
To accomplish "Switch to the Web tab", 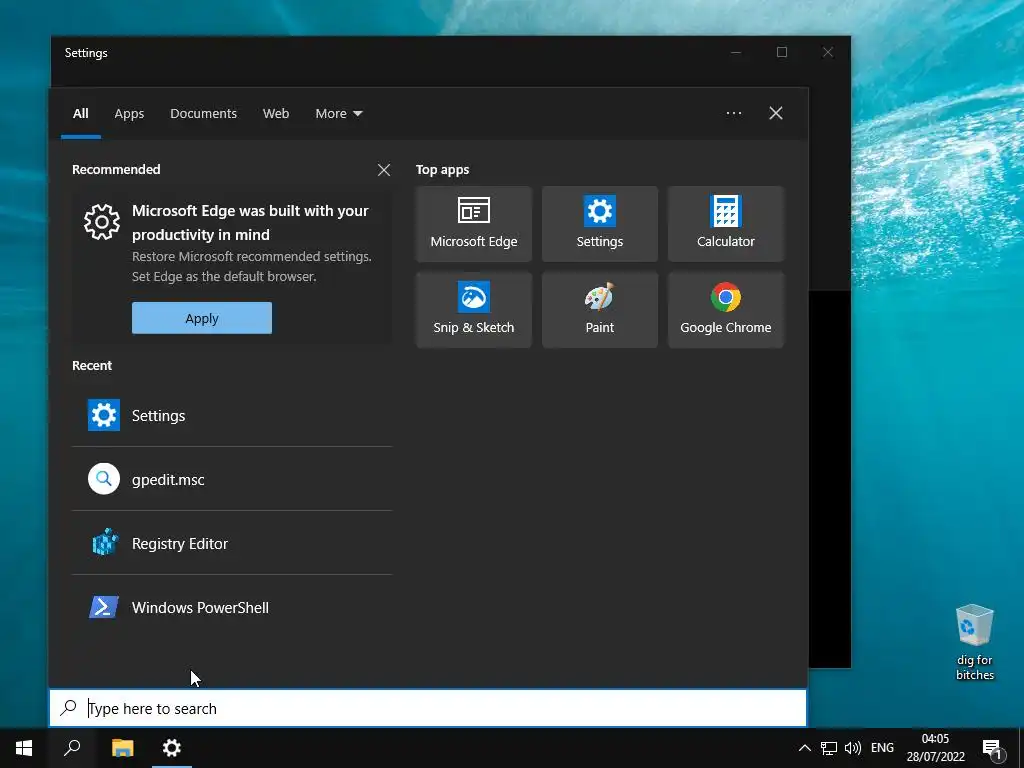I will [276, 114].
